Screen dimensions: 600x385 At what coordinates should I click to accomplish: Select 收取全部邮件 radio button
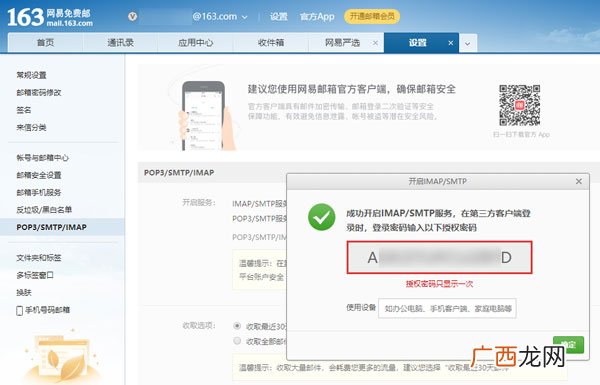tap(237, 341)
